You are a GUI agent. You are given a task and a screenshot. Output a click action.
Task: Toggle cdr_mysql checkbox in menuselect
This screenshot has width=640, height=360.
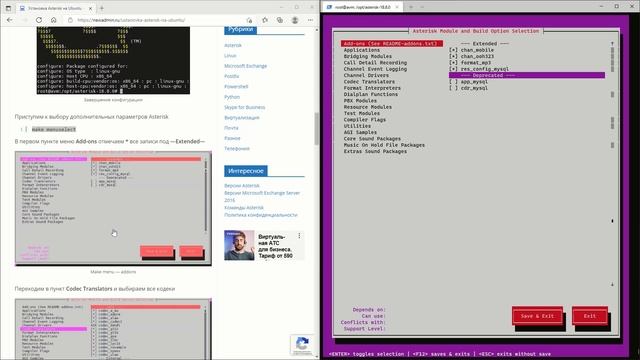(x=453, y=88)
